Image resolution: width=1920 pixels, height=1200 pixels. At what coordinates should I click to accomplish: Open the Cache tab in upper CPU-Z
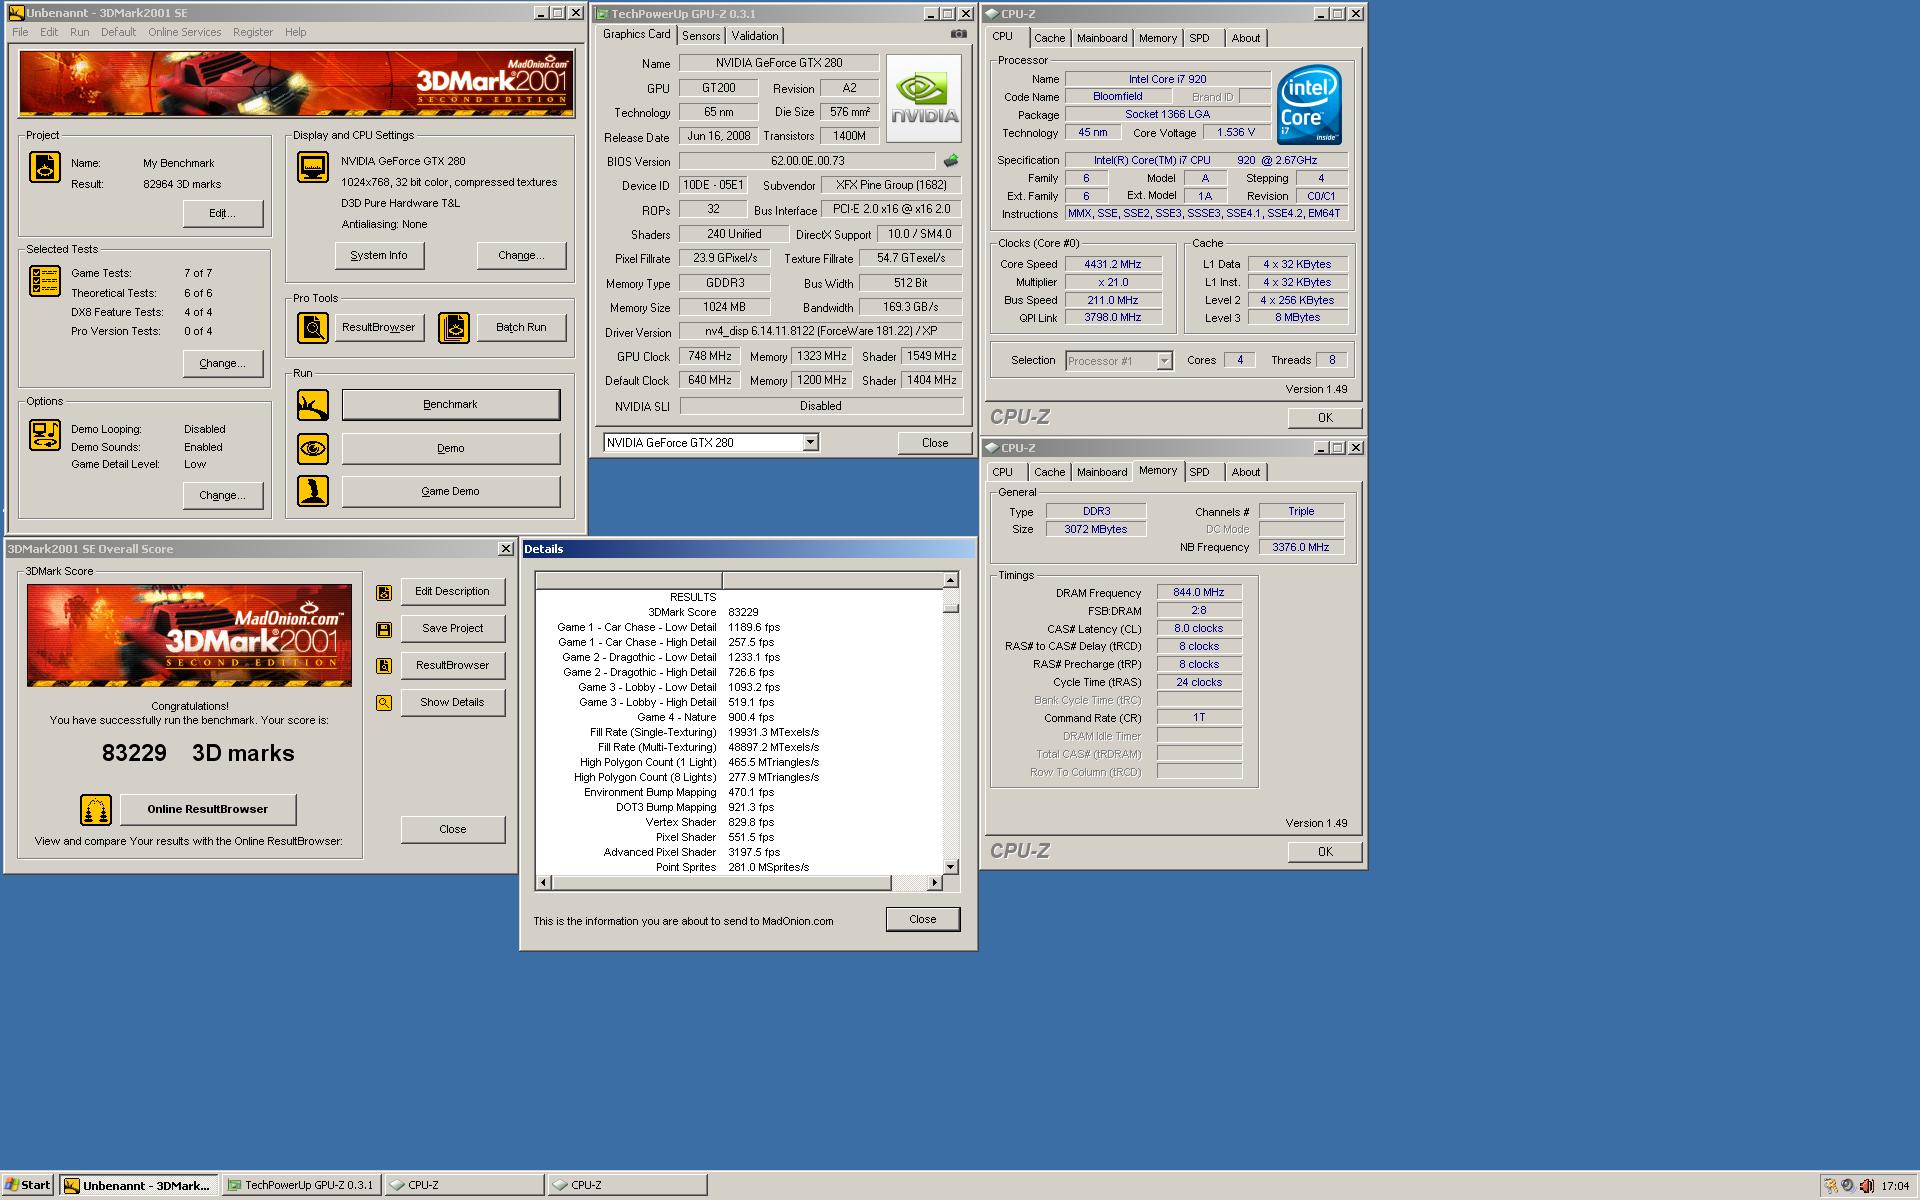(x=1049, y=38)
